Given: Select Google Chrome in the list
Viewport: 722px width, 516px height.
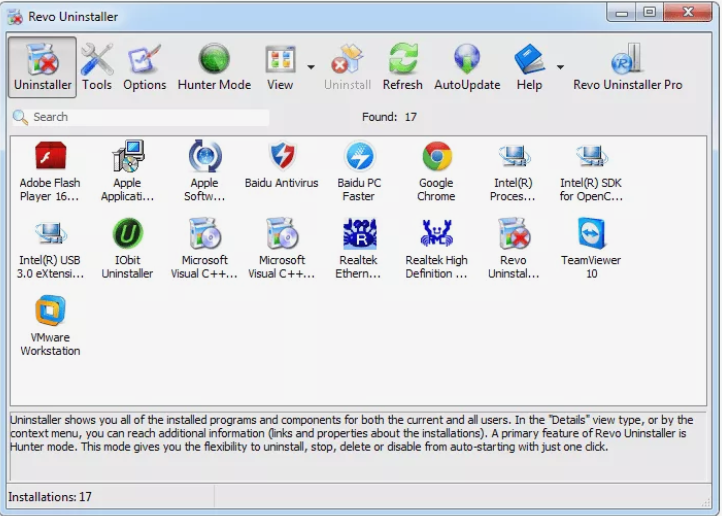Looking at the screenshot, I should [x=436, y=171].
